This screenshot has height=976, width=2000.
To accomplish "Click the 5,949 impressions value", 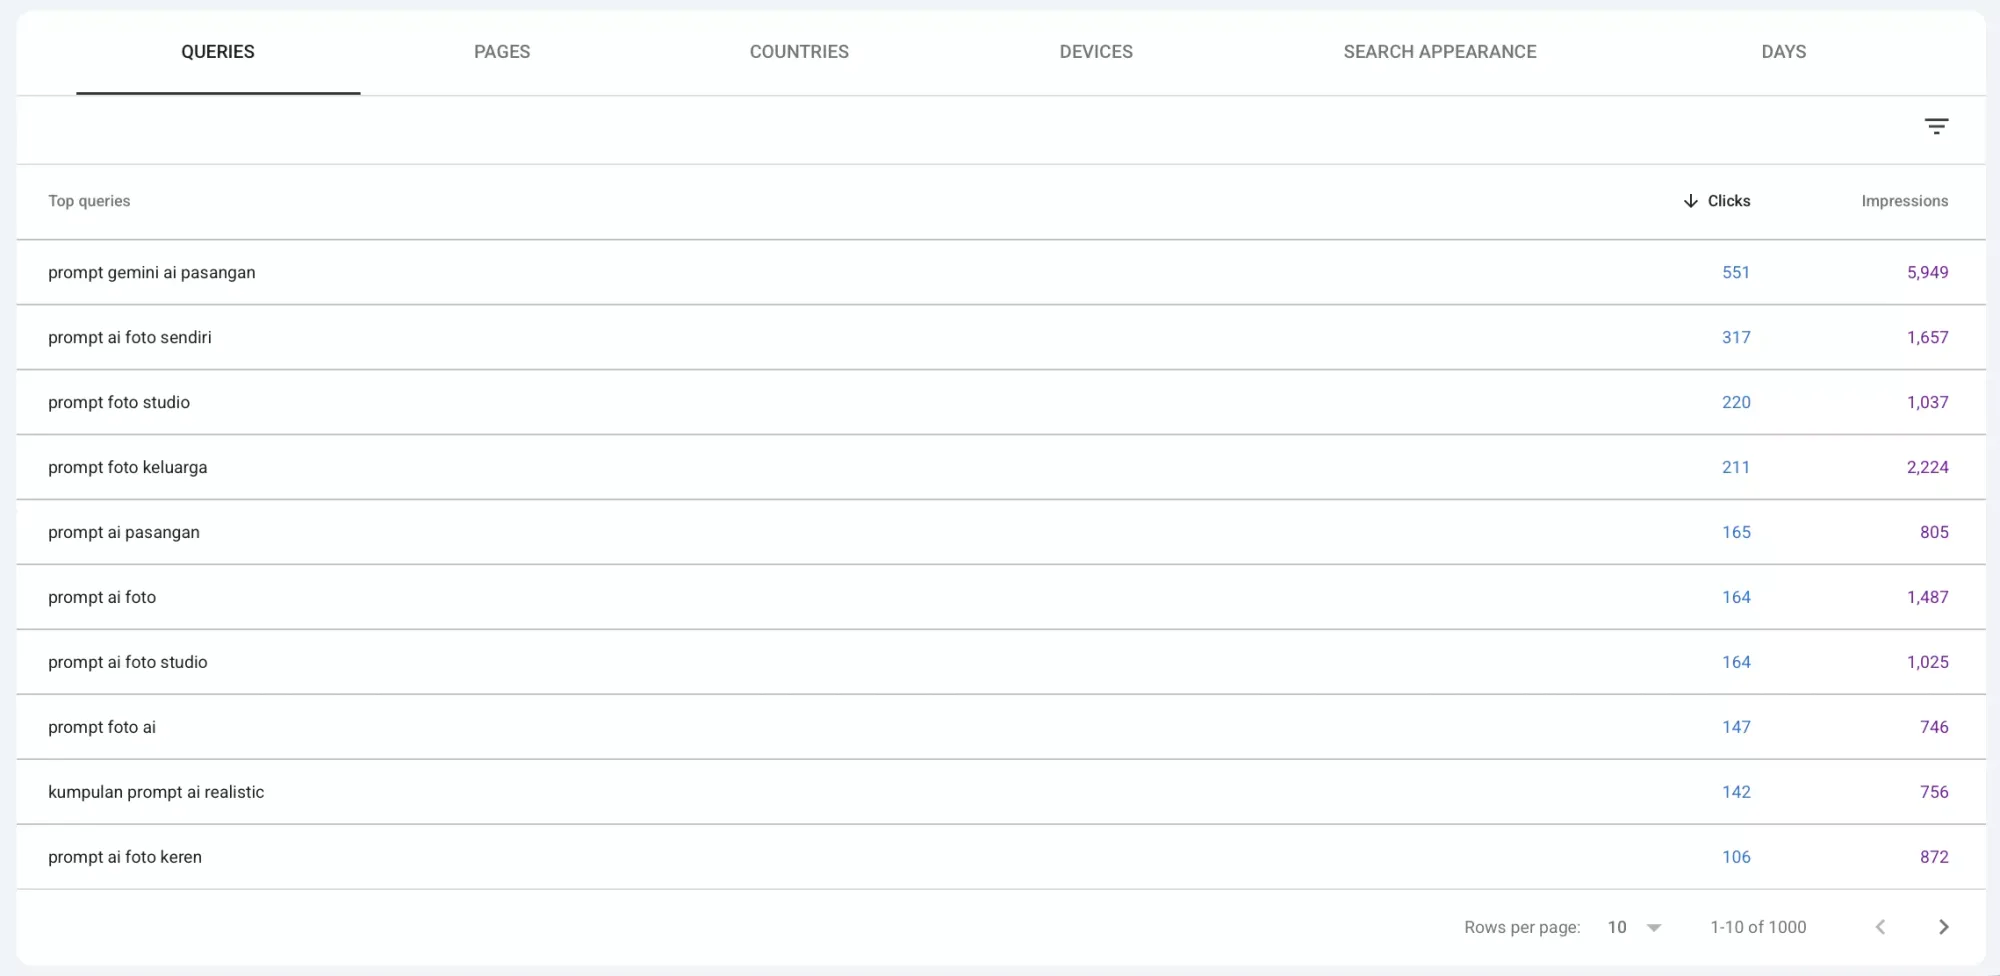I will (1927, 272).
